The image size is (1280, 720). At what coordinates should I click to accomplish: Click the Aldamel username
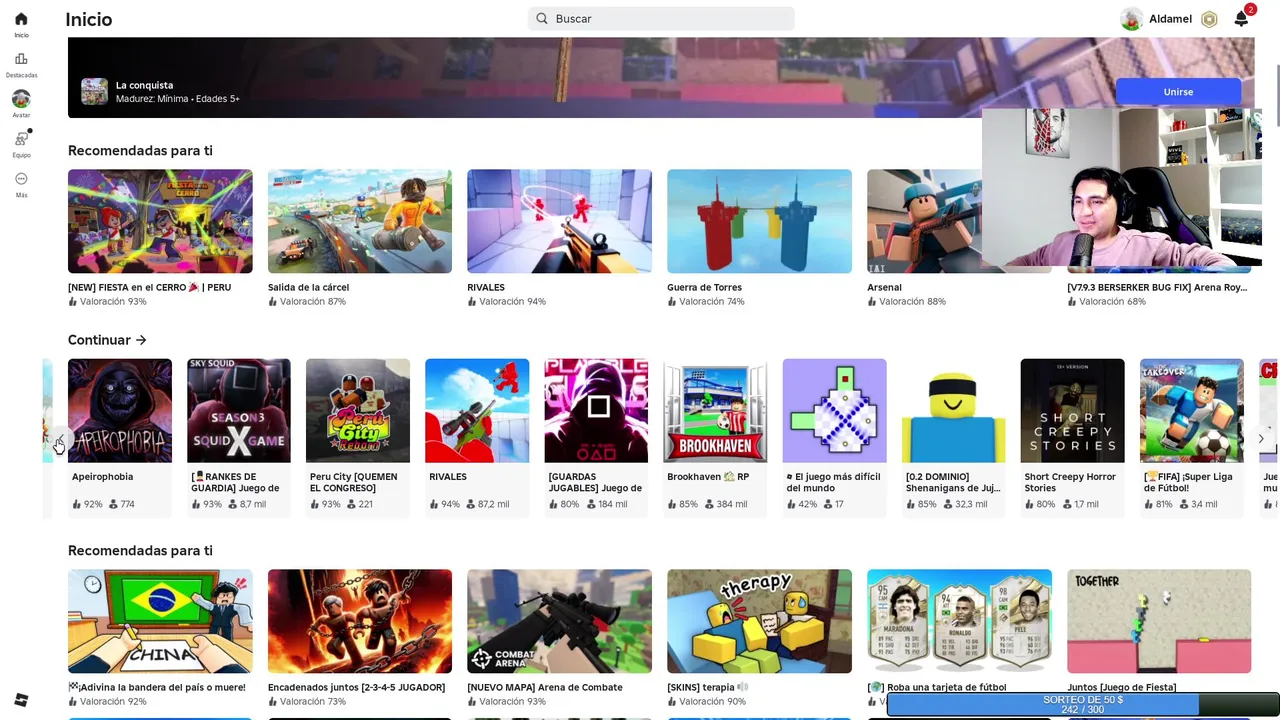(1170, 19)
